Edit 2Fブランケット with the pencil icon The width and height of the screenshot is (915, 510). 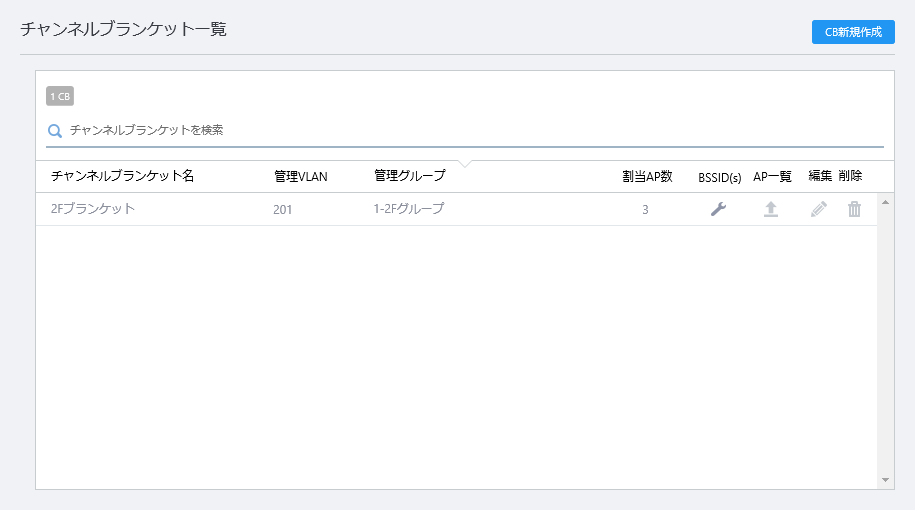[819, 209]
